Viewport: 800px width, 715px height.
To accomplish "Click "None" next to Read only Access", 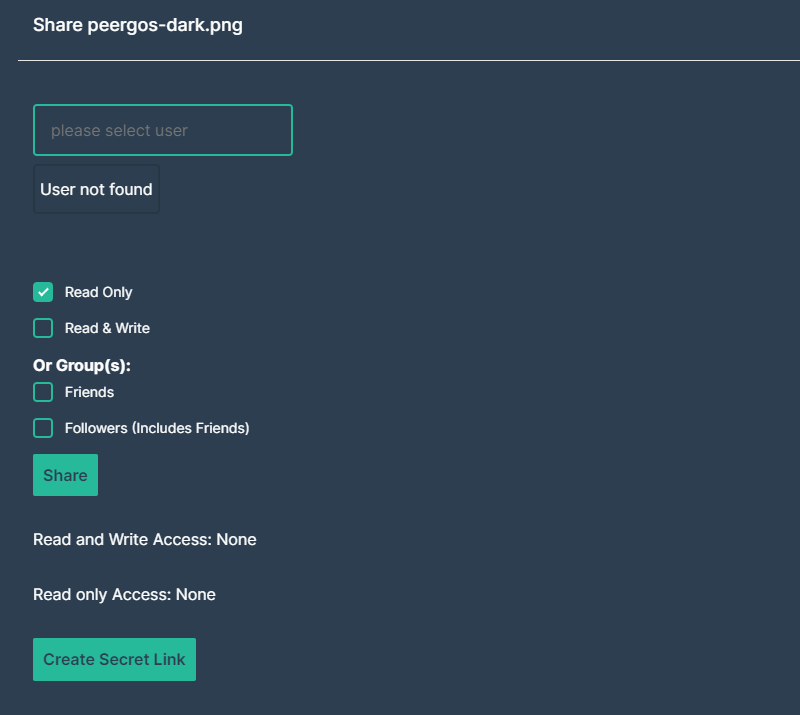I will pyautogui.click(x=196, y=595).
